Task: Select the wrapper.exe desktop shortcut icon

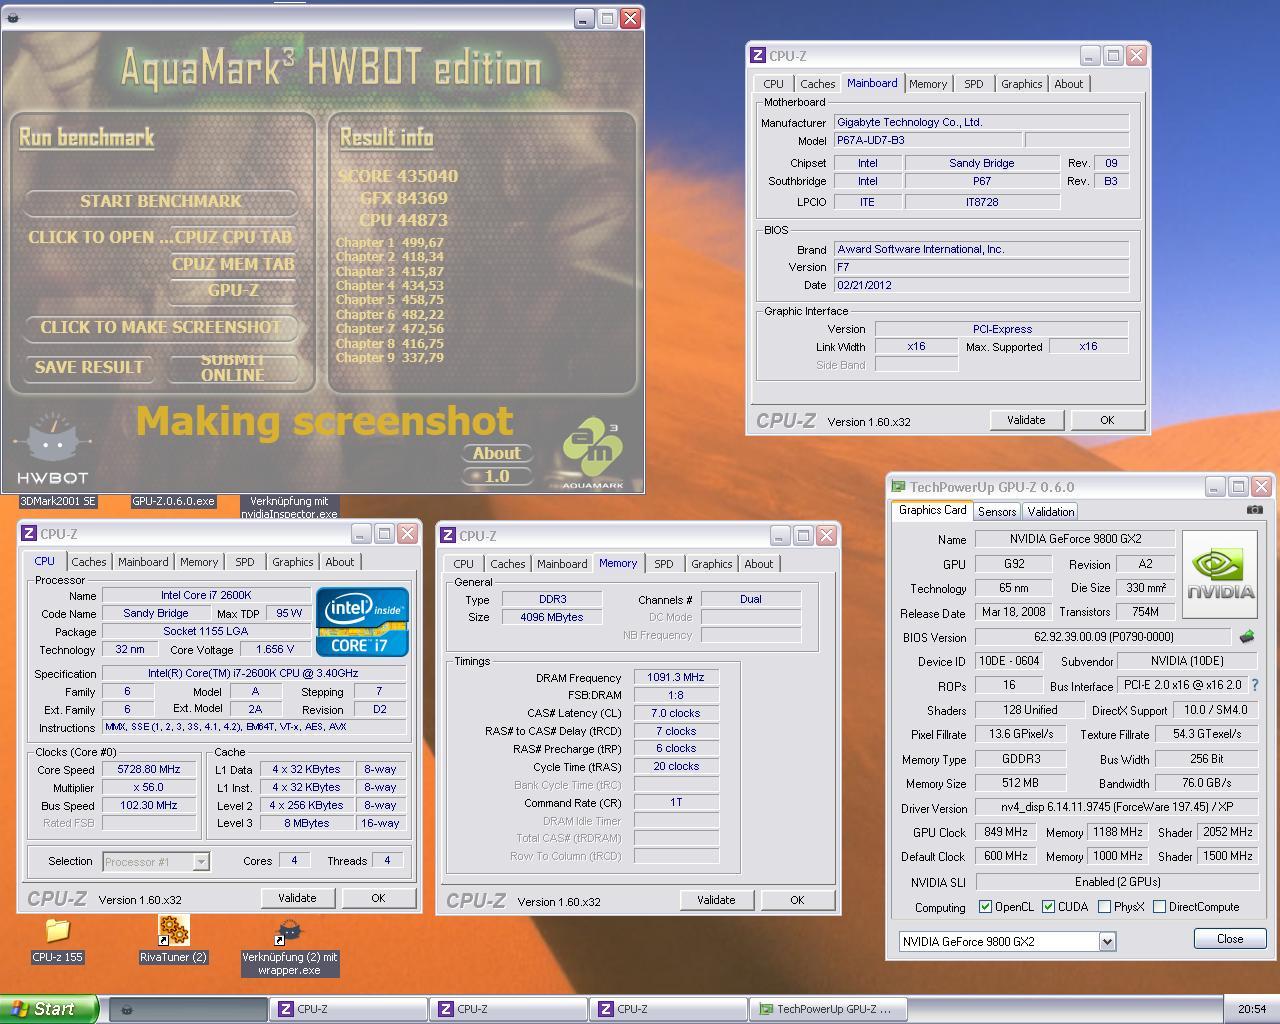Action: (x=289, y=933)
